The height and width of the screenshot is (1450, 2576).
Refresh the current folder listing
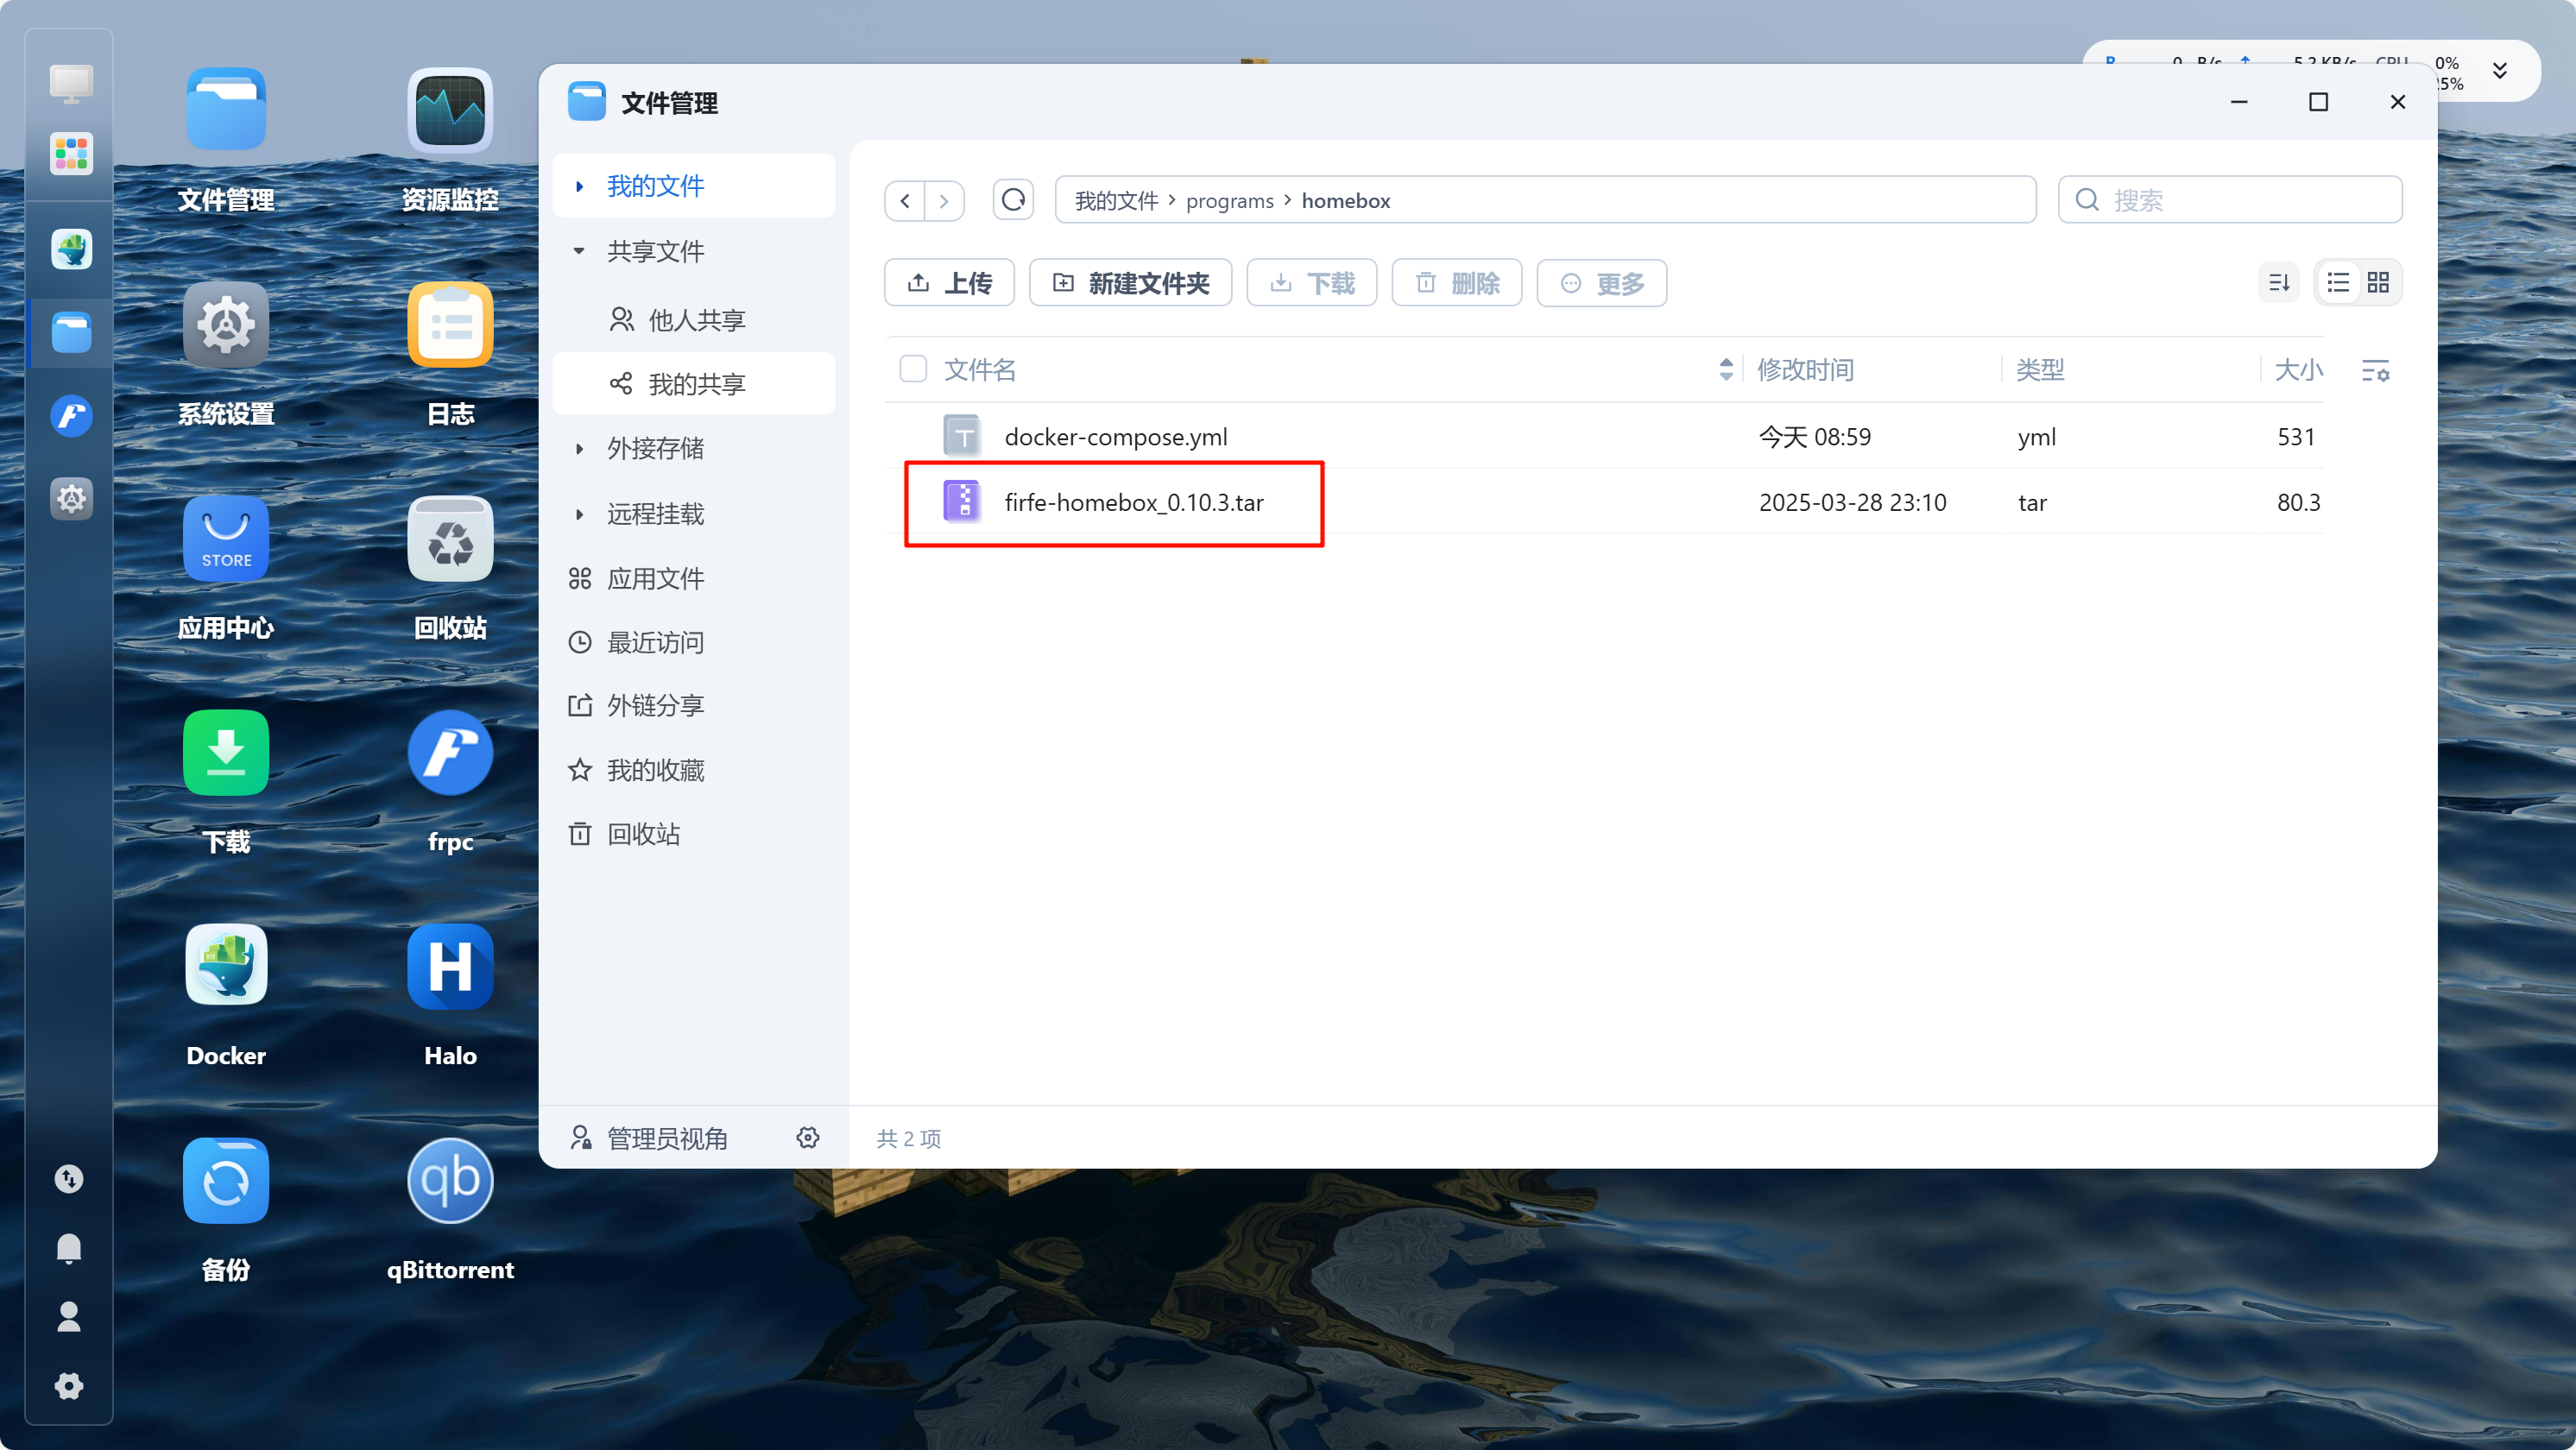(1013, 200)
